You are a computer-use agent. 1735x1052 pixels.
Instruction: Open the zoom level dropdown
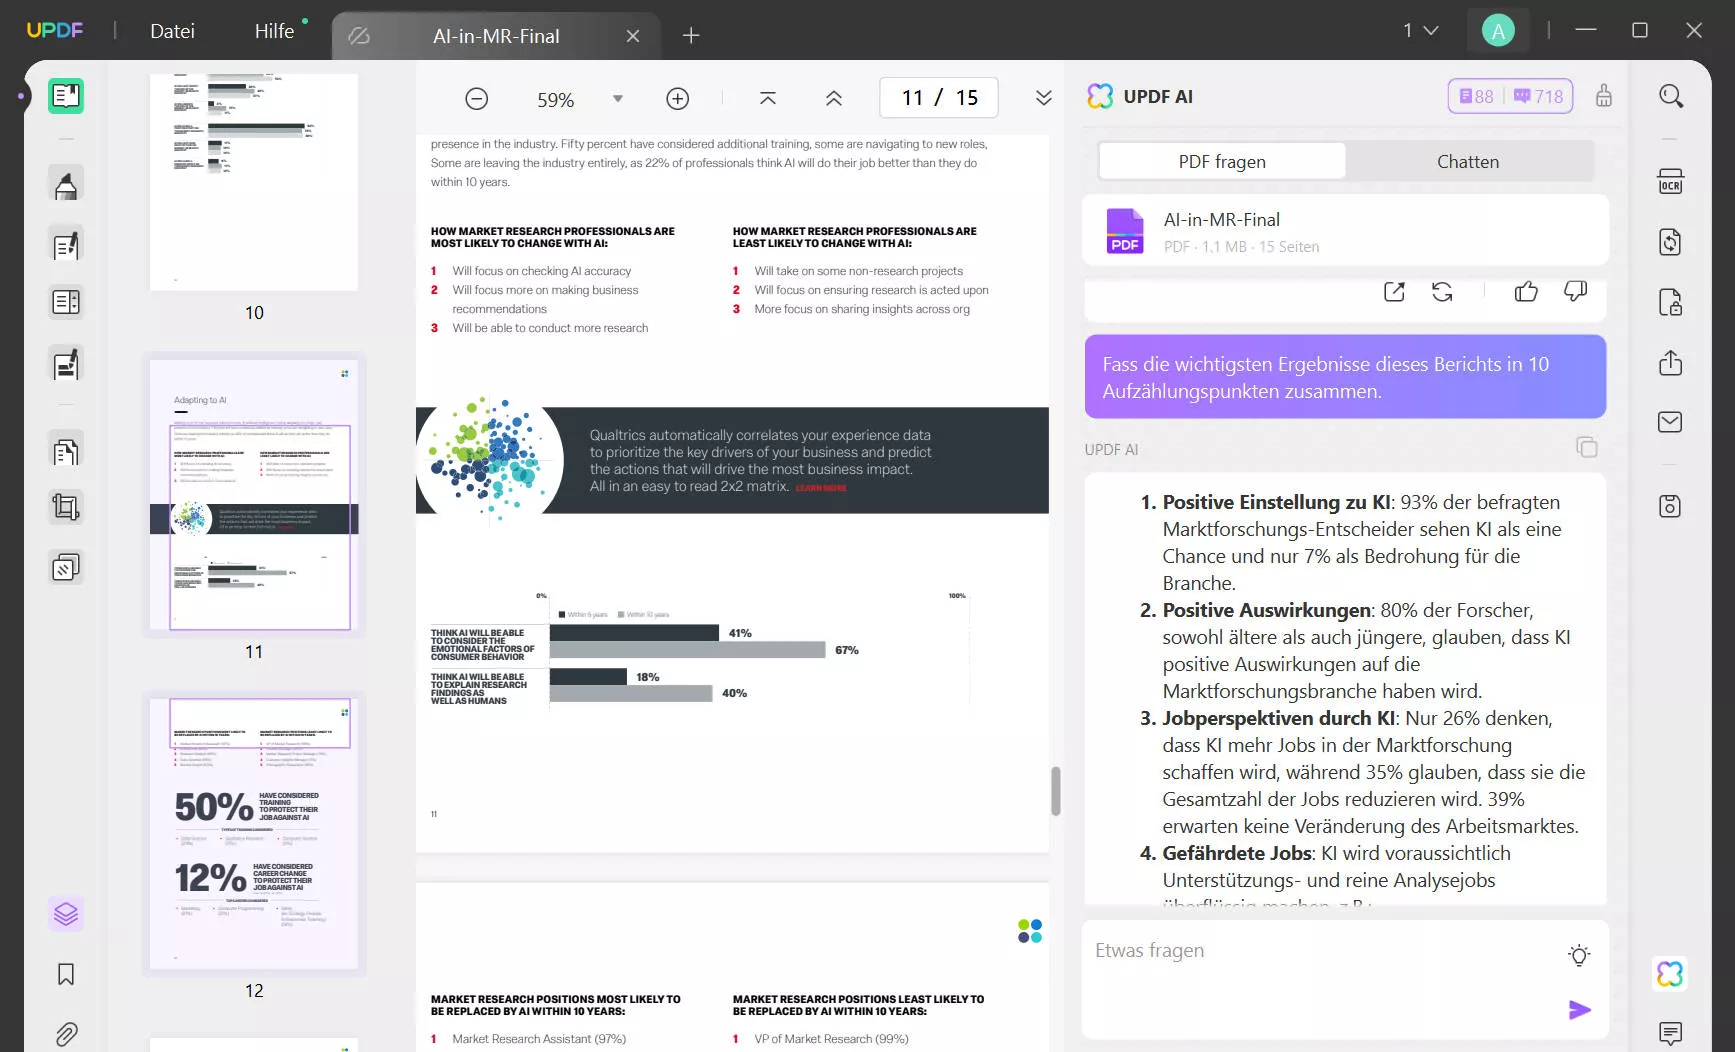[x=618, y=98]
